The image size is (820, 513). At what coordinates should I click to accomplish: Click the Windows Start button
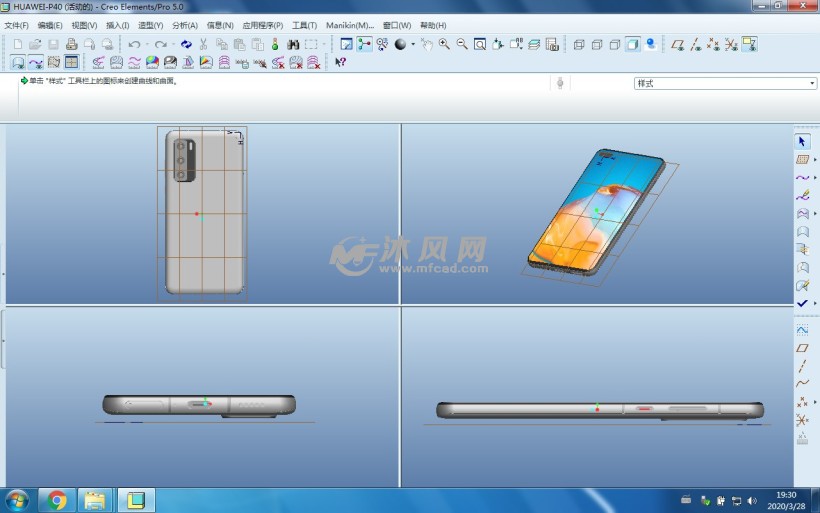click(x=17, y=501)
